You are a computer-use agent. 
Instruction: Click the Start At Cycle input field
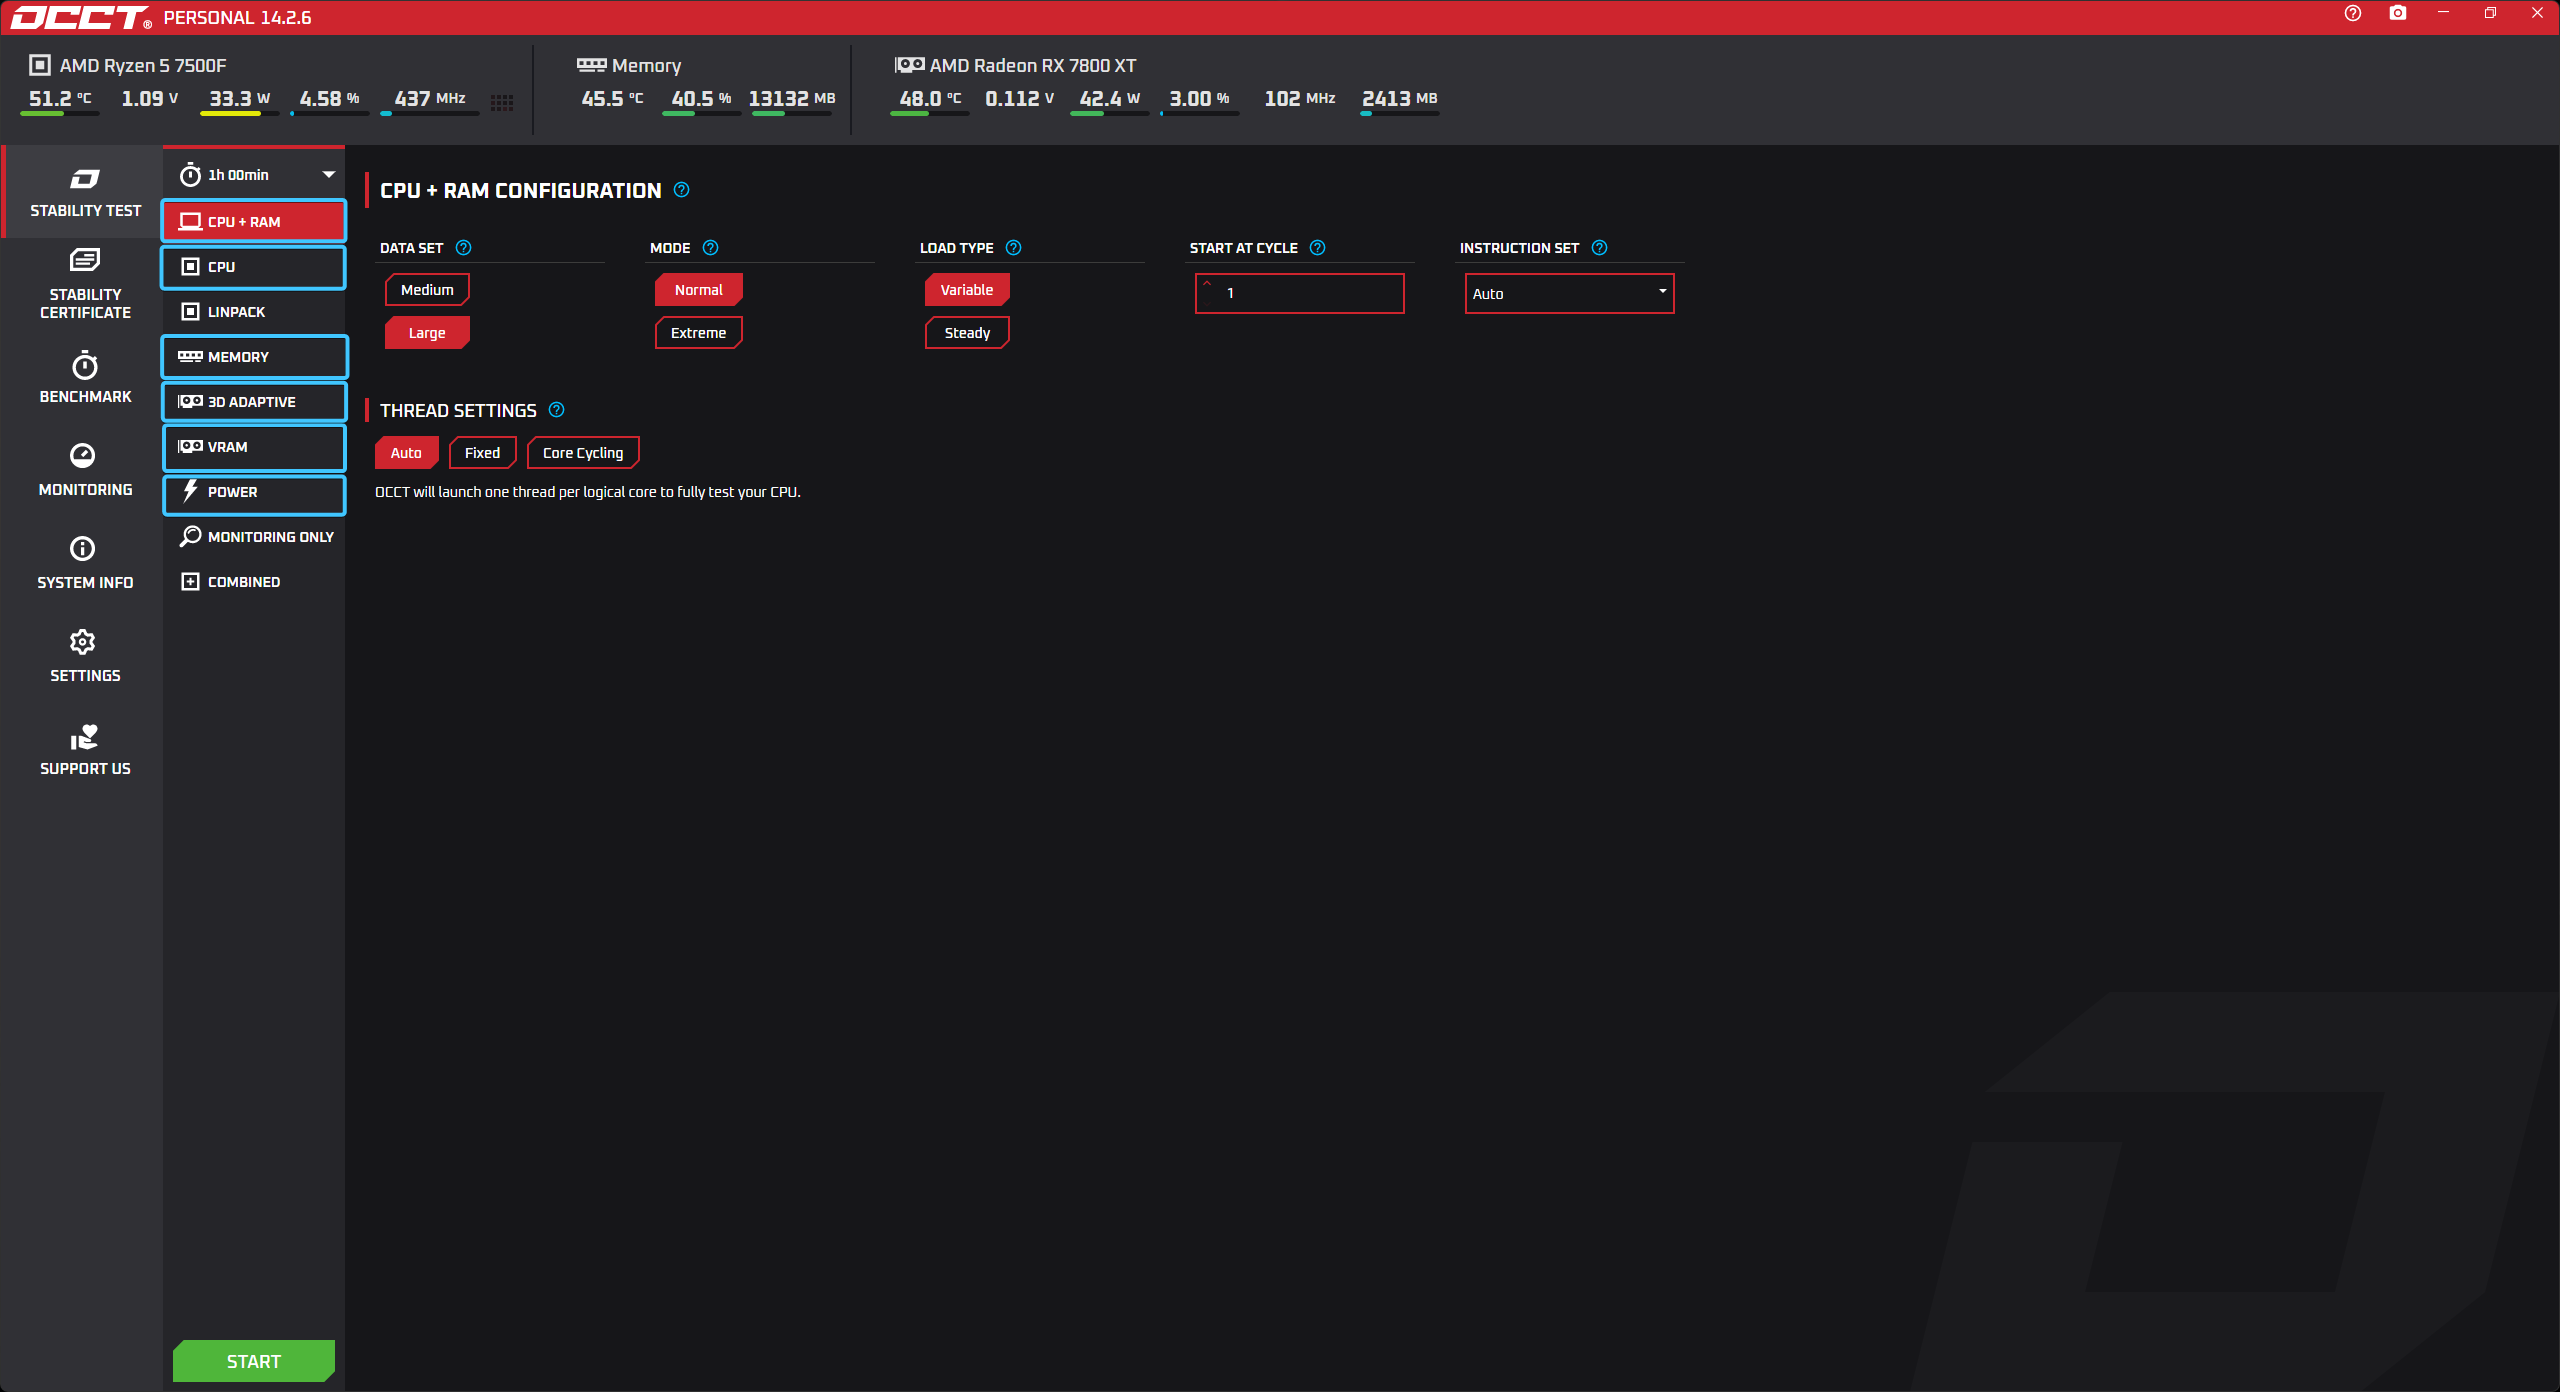point(1310,294)
